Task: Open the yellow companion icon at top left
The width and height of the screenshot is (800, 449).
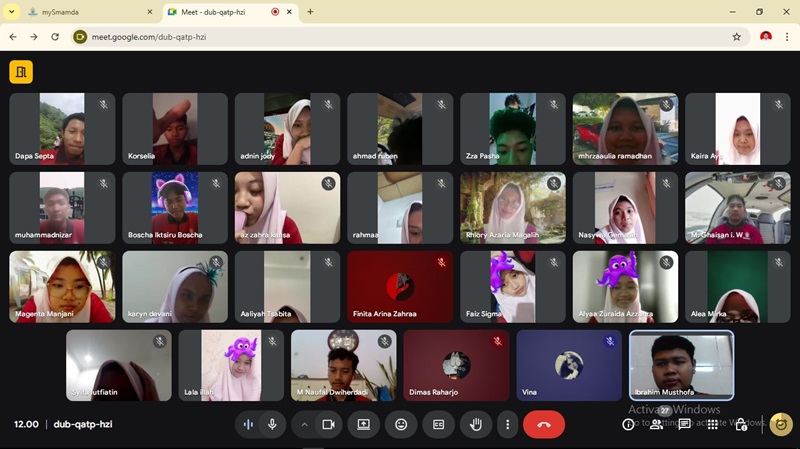Action: point(20,71)
